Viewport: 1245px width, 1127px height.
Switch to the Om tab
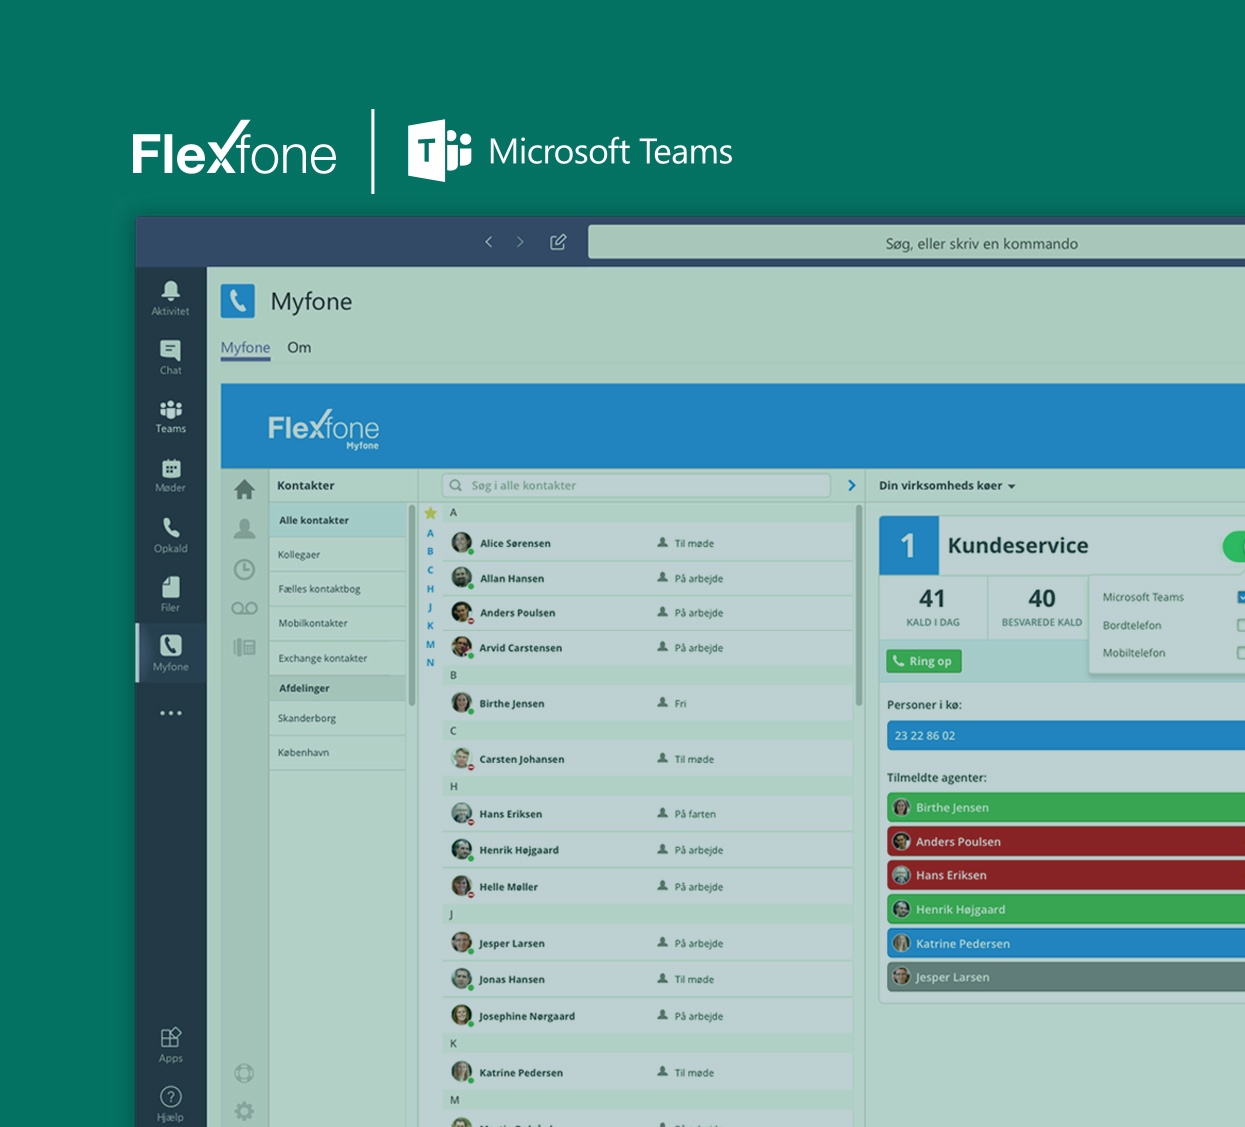(x=299, y=348)
